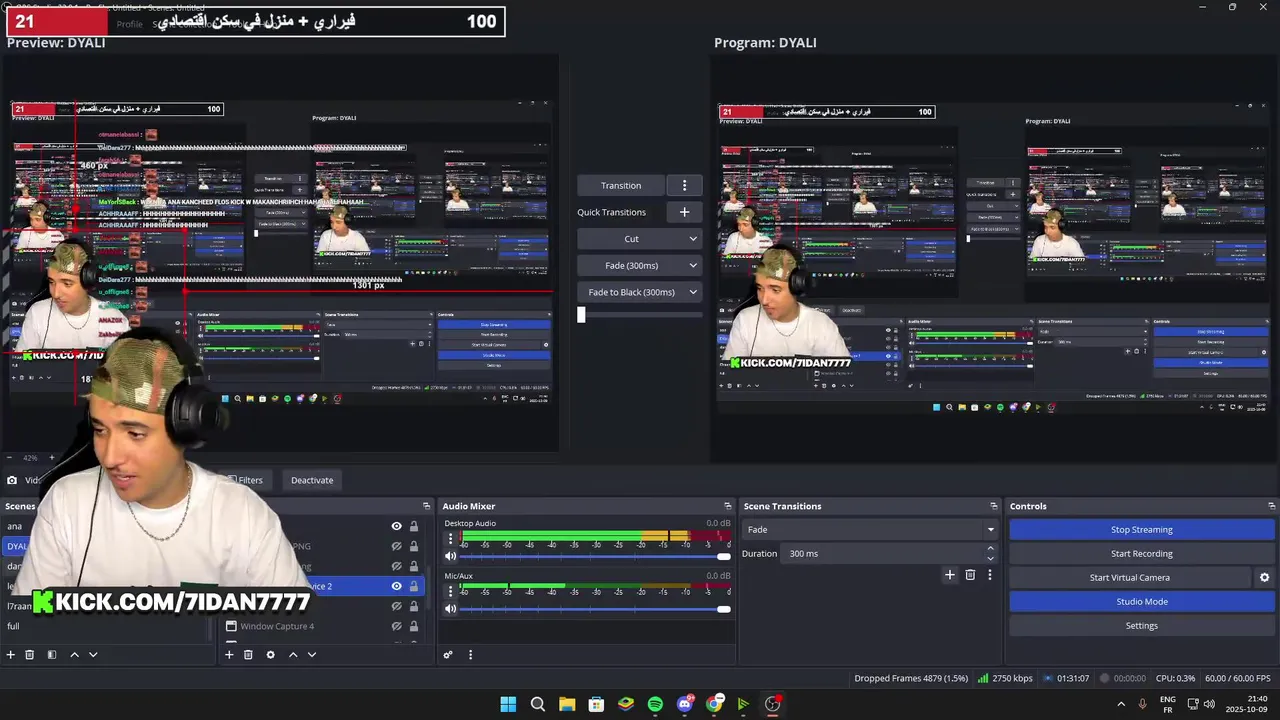Open Desktop Audio three-dot options
Viewport: 1280px width, 720px height.
pyautogui.click(x=450, y=538)
